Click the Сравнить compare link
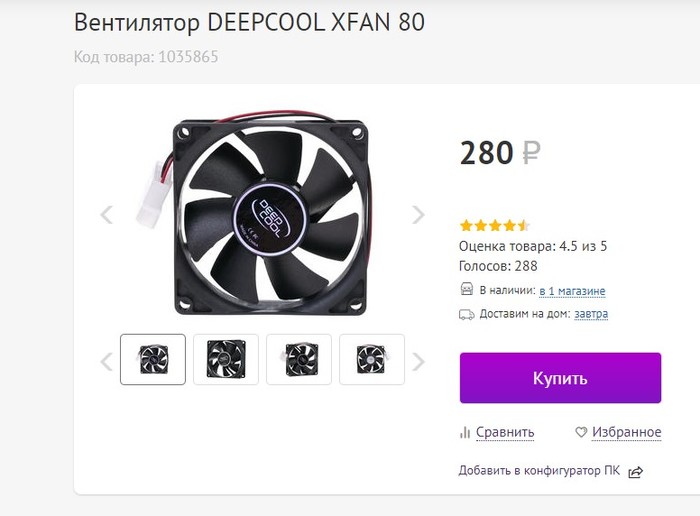This screenshot has width=700, height=516. [504, 432]
